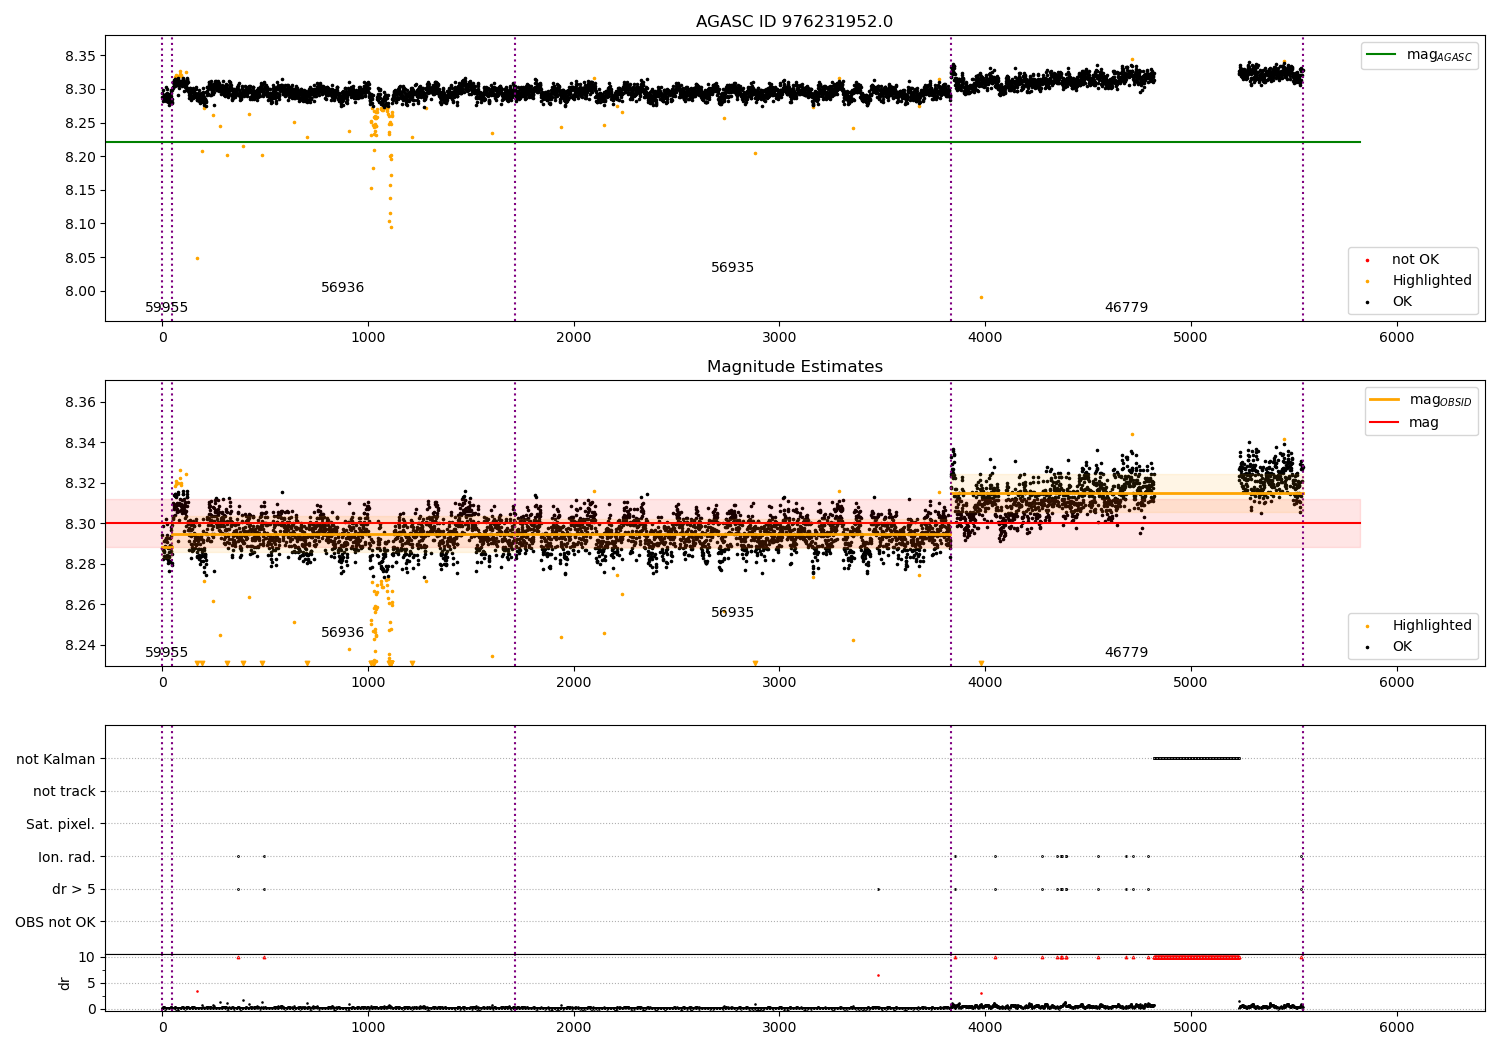Click the 'Magnitude Estimates' plot title
1500x1050 pixels.
[794, 367]
